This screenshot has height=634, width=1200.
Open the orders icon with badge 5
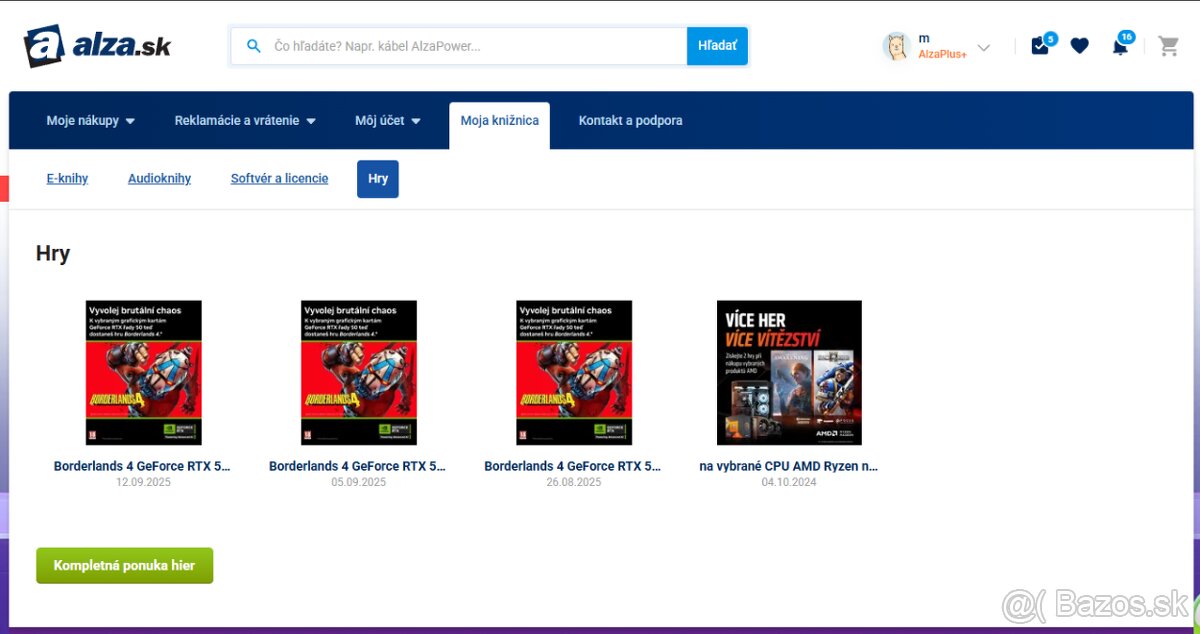click(1041, 45)
